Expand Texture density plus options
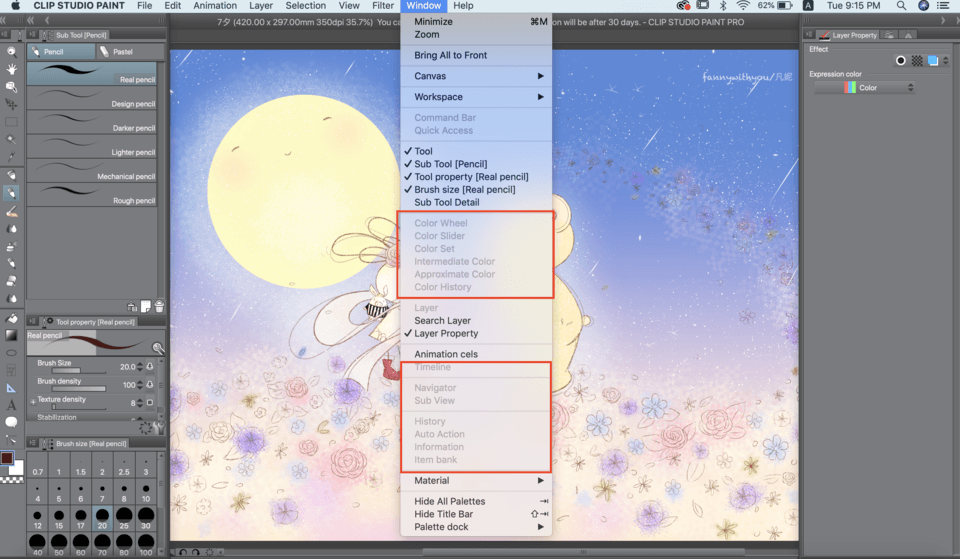This screenshot has height=559, width=960. click(33, 402)
